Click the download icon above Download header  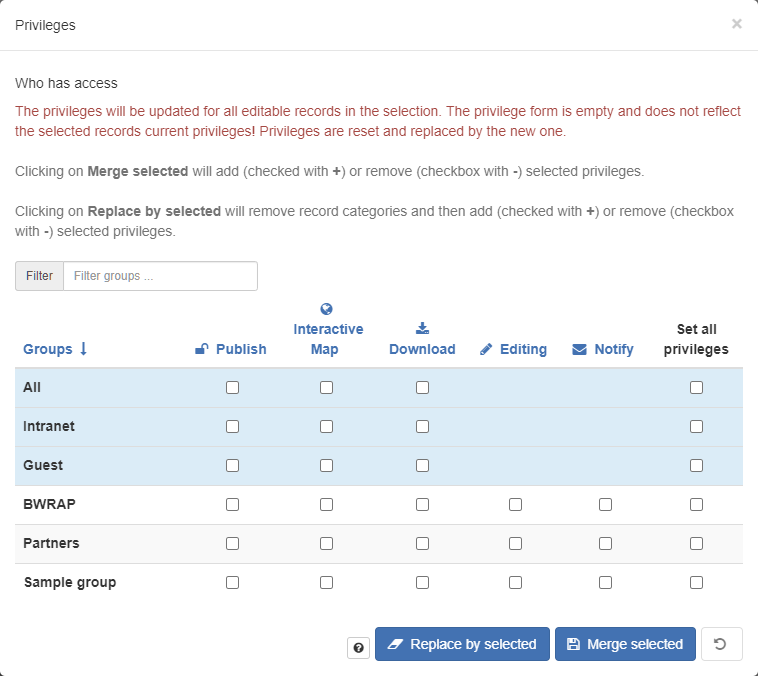point(423,328)
